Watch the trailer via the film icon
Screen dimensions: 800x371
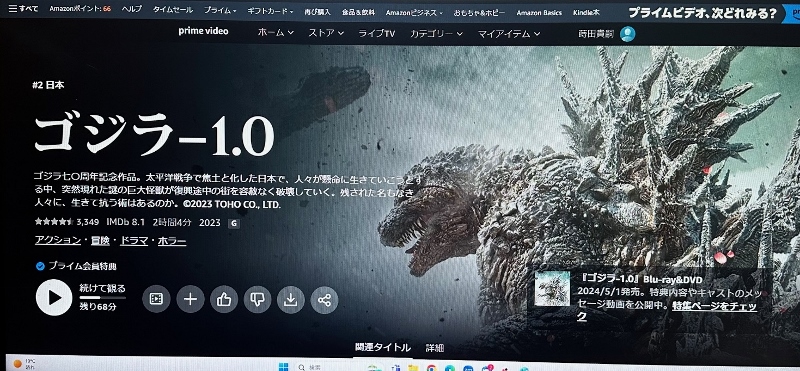click(156, 299)
